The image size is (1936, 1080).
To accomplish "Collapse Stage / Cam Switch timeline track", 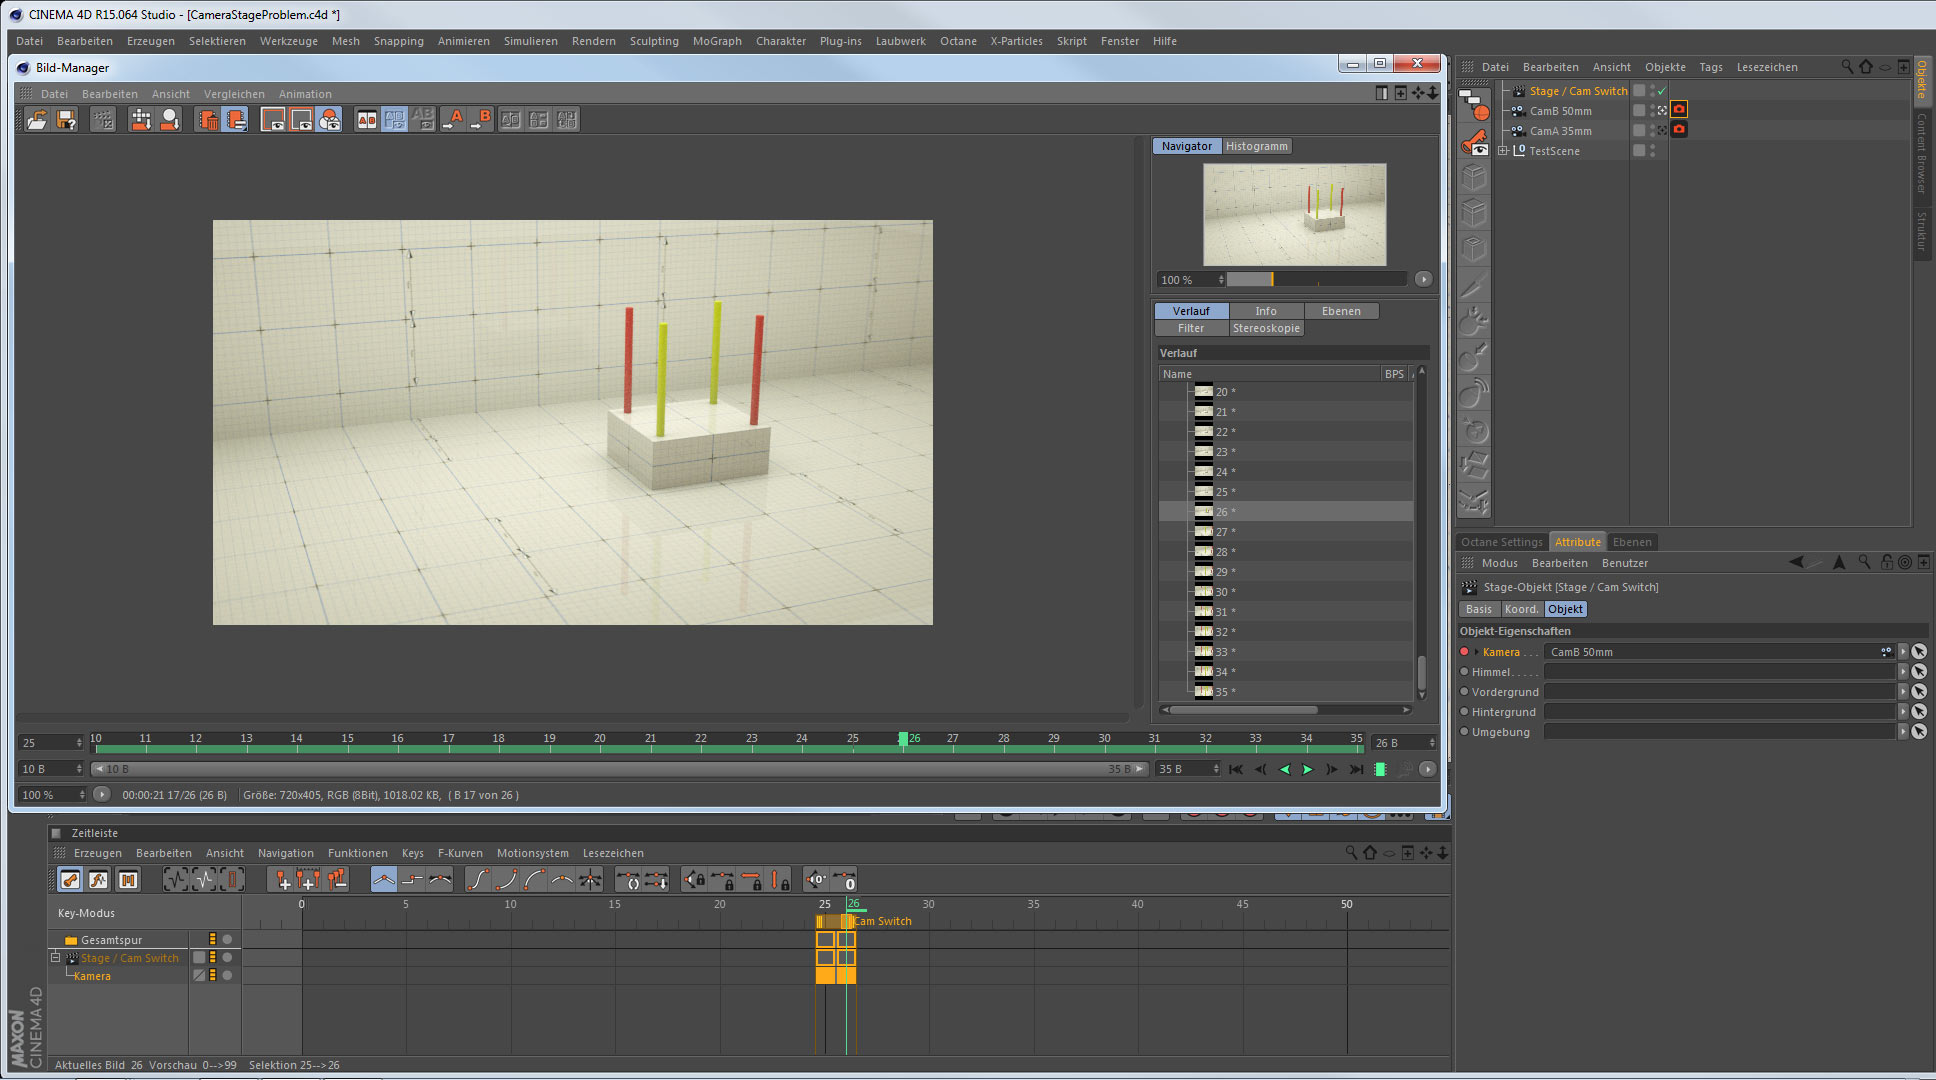I will click(56, 958).
